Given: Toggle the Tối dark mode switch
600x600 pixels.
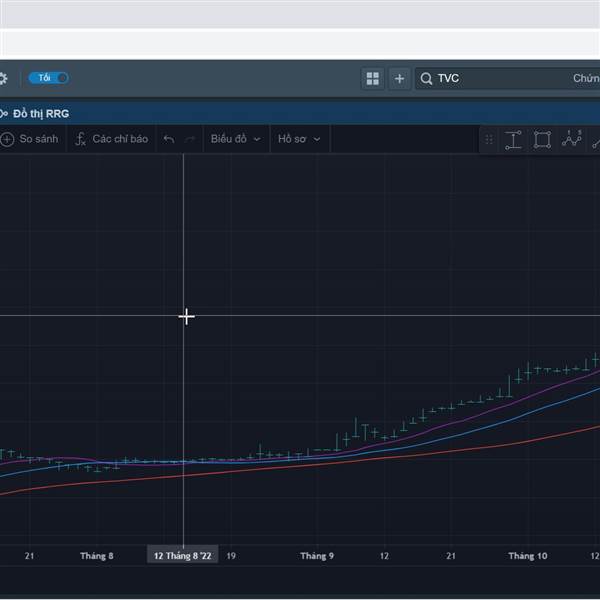Looking at the screenshot, I should click(x=49, y=78).
